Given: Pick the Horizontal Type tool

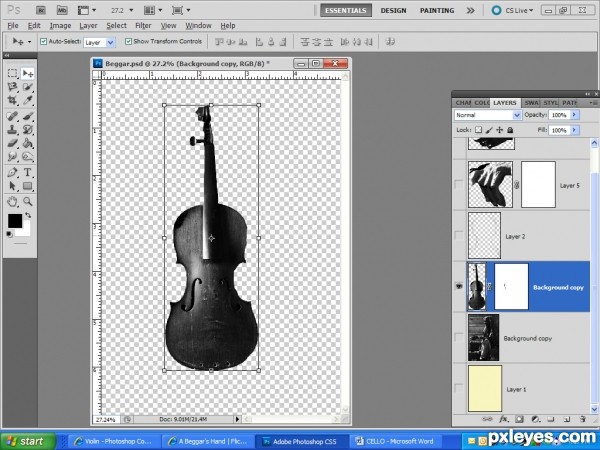Looking at the screenshot, I should click(x=28, y=172).
